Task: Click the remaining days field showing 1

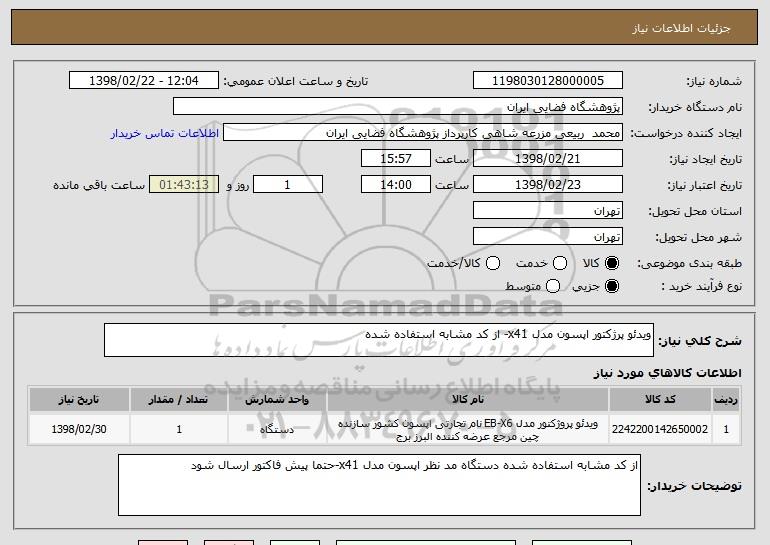Action: click(x=288, y=185)
